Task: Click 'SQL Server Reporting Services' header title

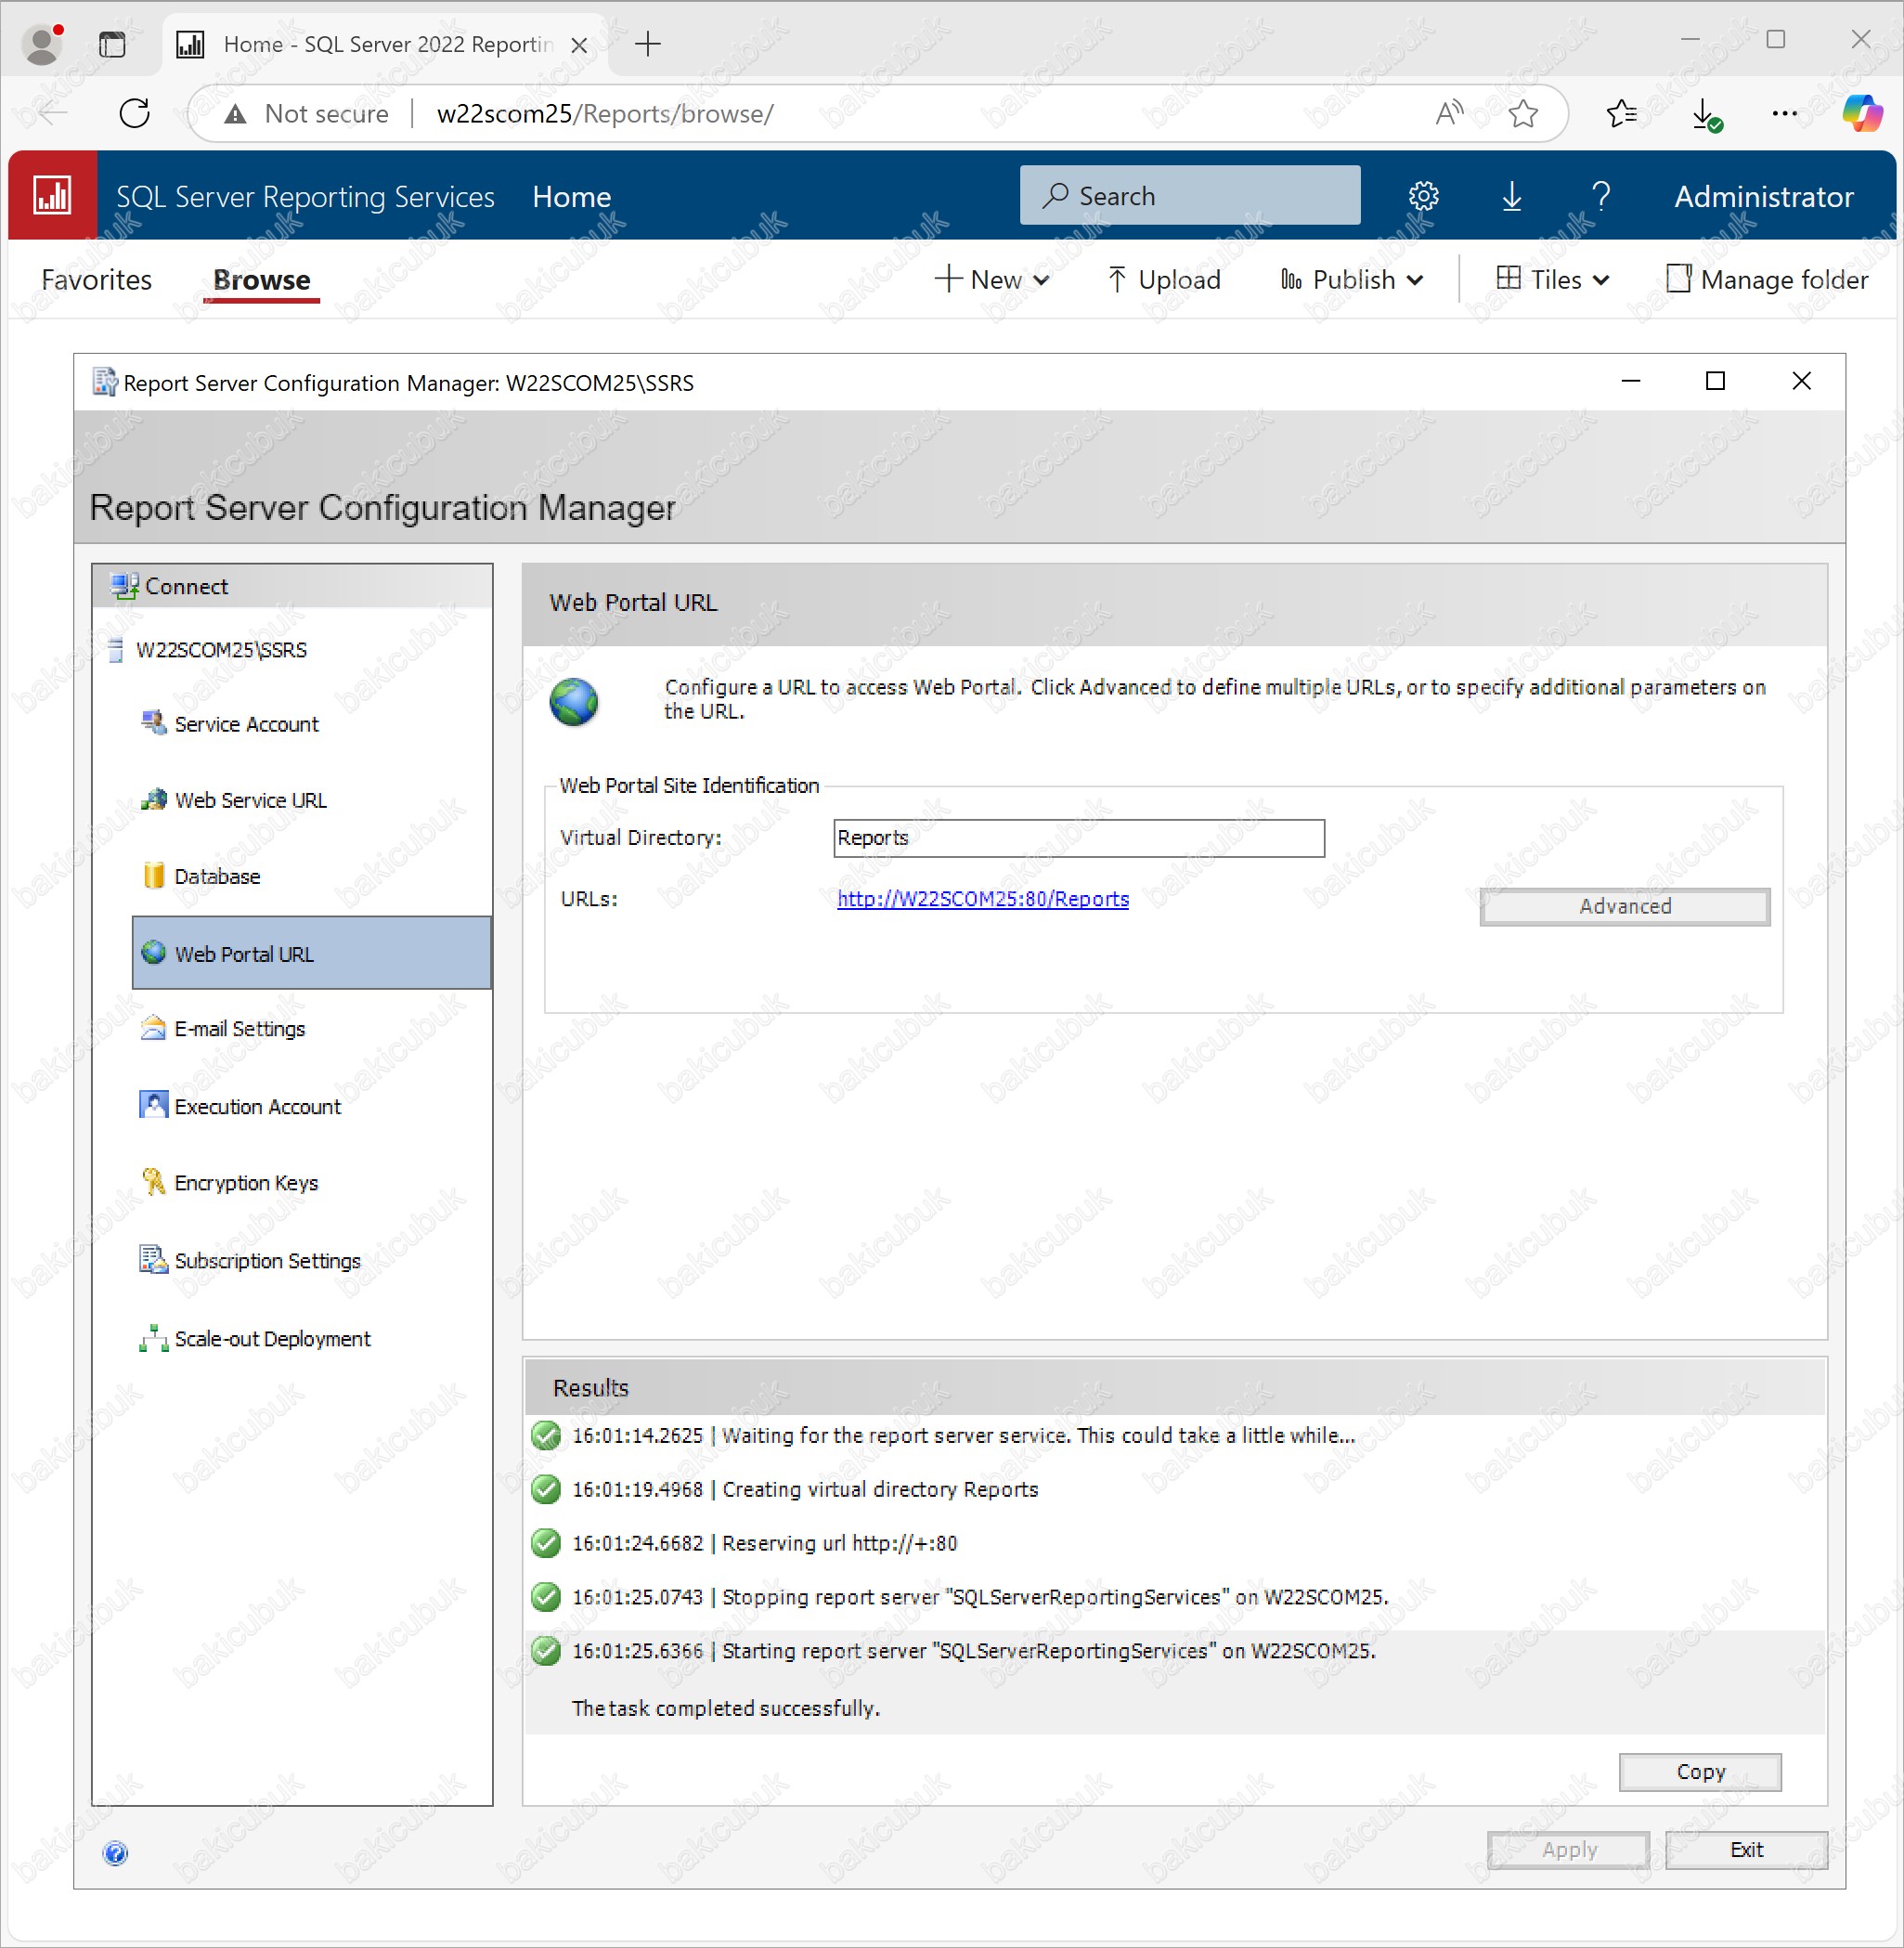Action: [x=305, y=197]
